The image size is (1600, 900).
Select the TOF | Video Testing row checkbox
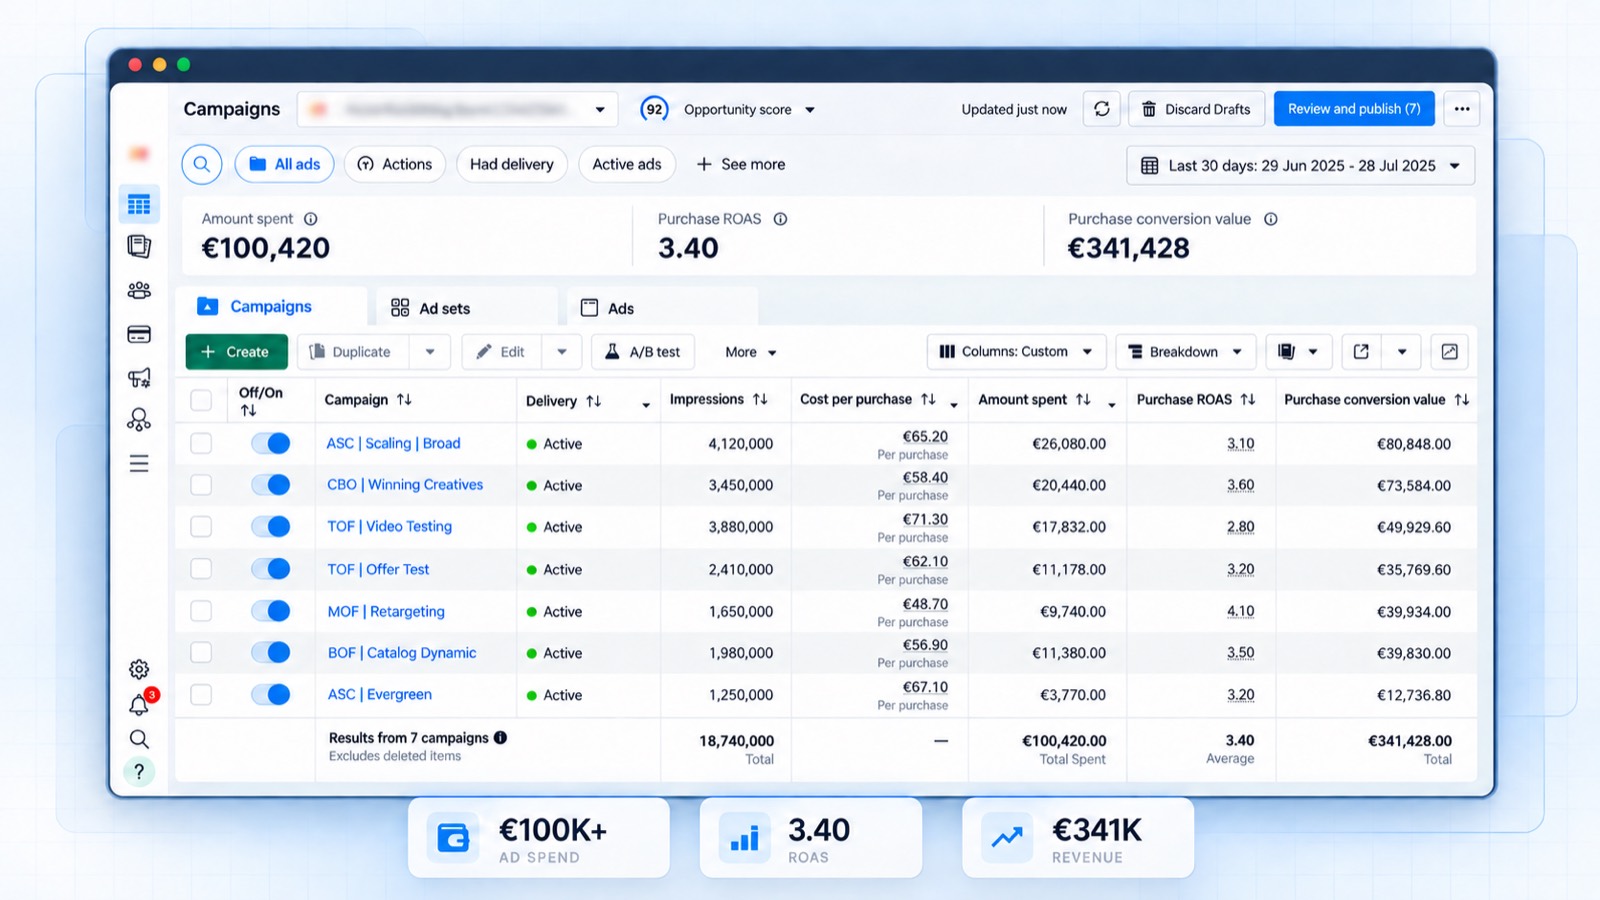point(201,527)
